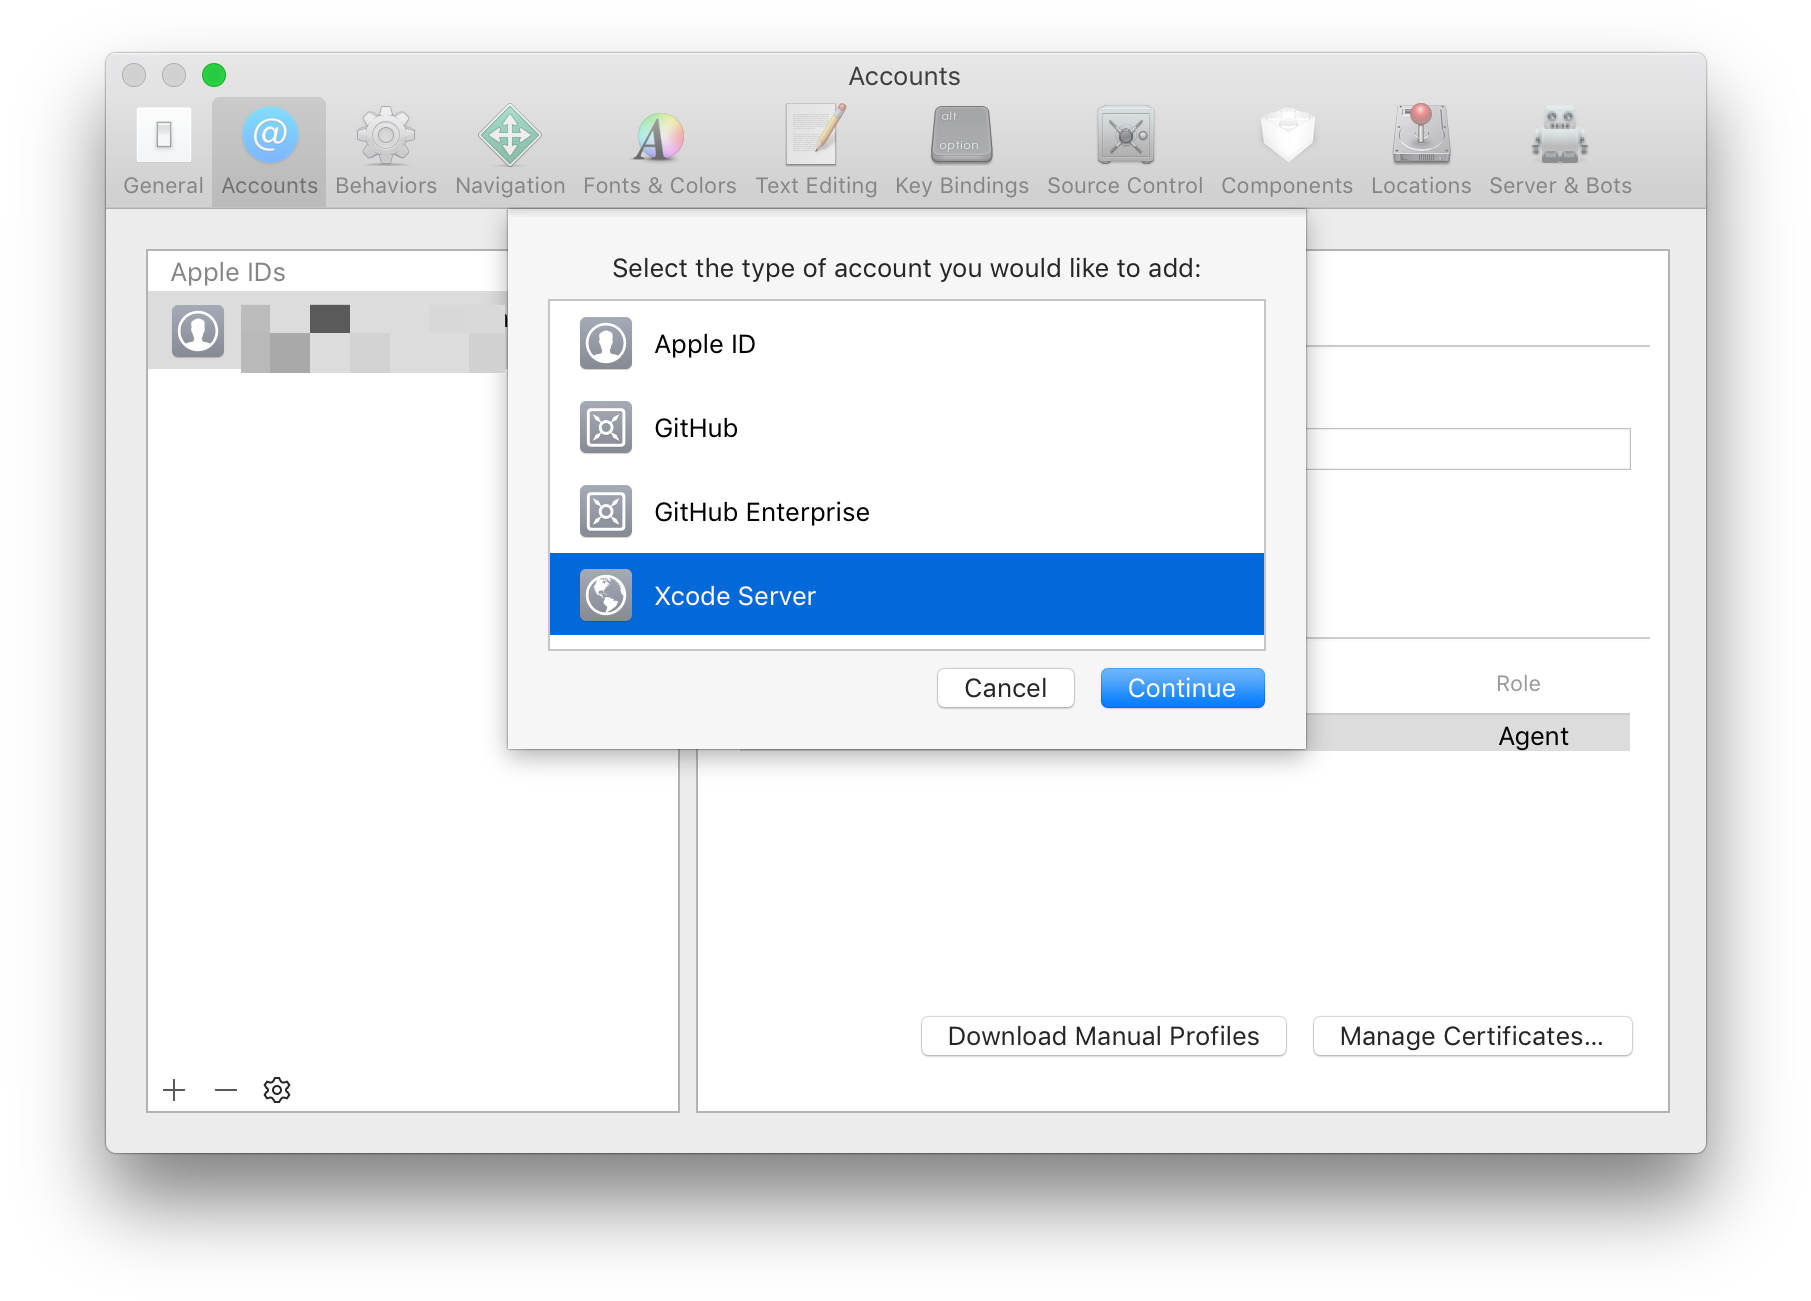The width and height of the screenshot is (1811, 1301).
Task: Open the Key Bindings pane
Action: (x=961, y=148)
